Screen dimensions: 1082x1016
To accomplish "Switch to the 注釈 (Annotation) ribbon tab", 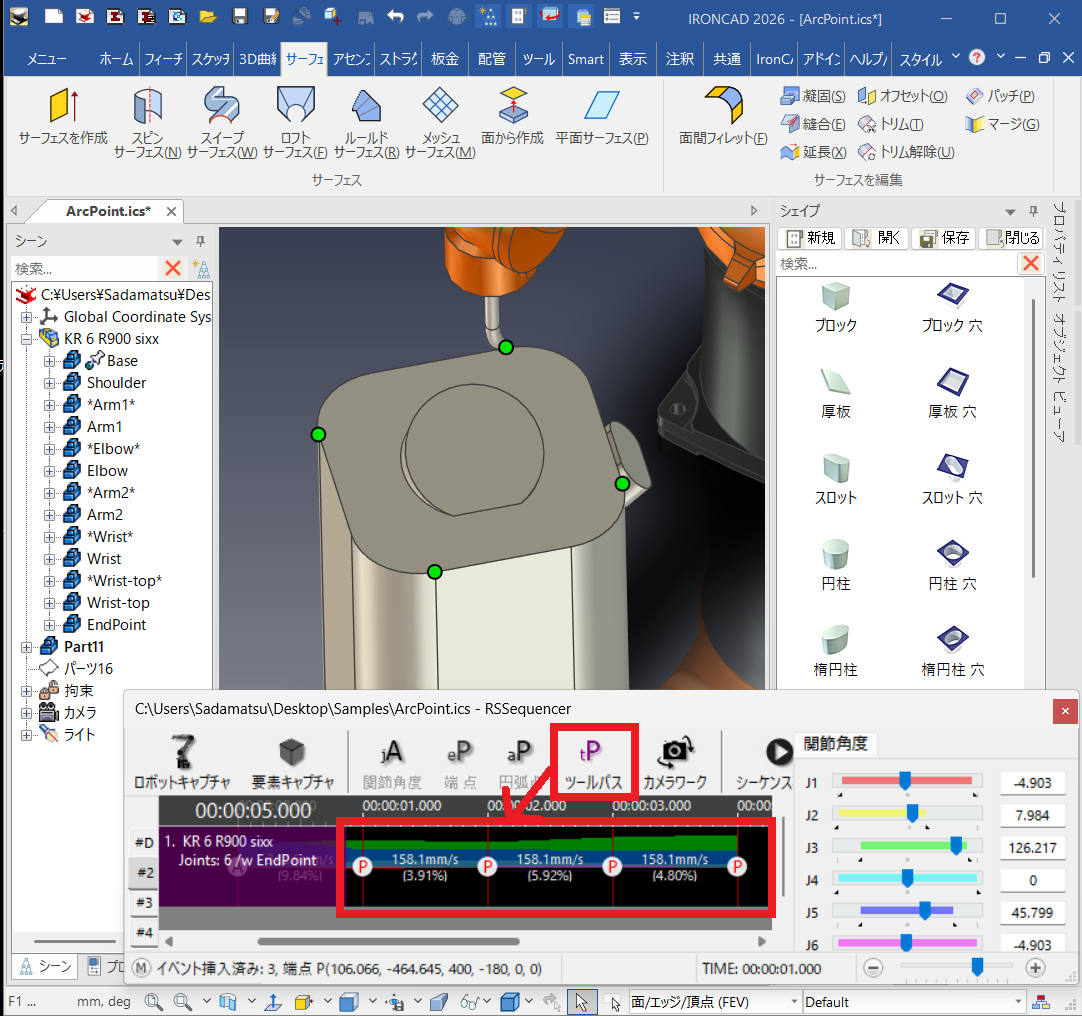I will click(x=680, y=59).
